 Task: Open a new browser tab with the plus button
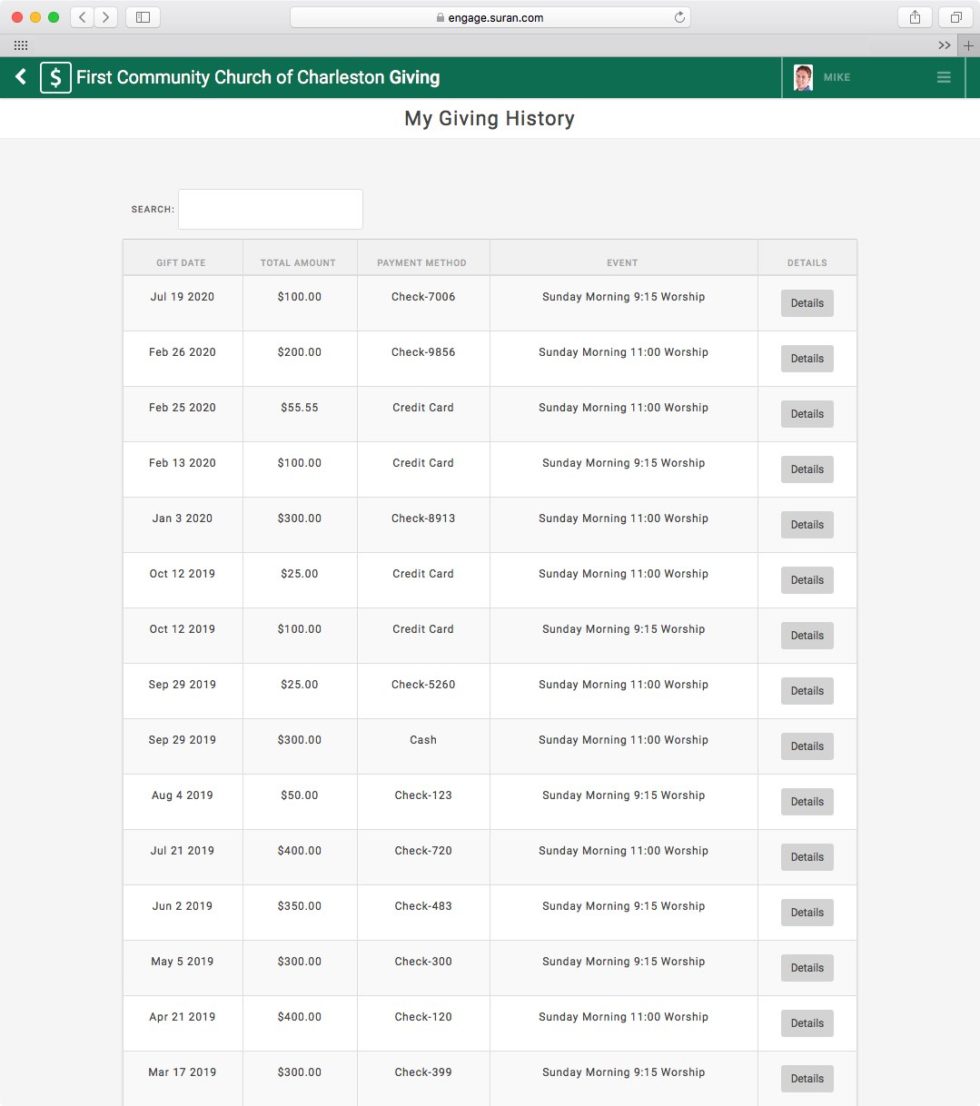[968, 45]
